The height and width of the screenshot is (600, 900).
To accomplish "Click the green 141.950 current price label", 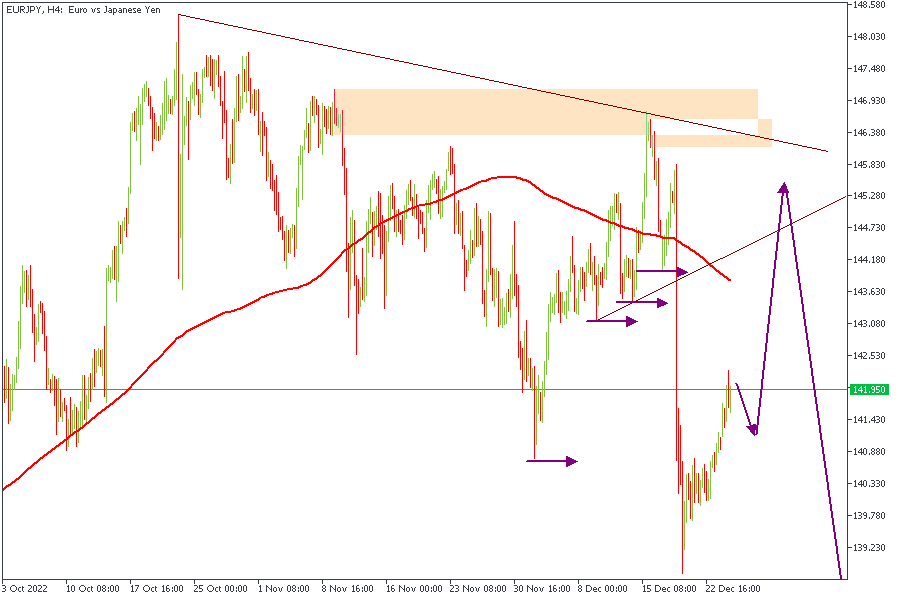I will 868,390.
